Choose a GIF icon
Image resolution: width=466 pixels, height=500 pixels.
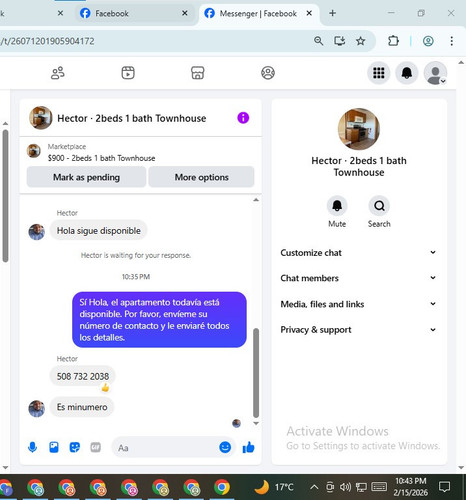click(96, 447)
